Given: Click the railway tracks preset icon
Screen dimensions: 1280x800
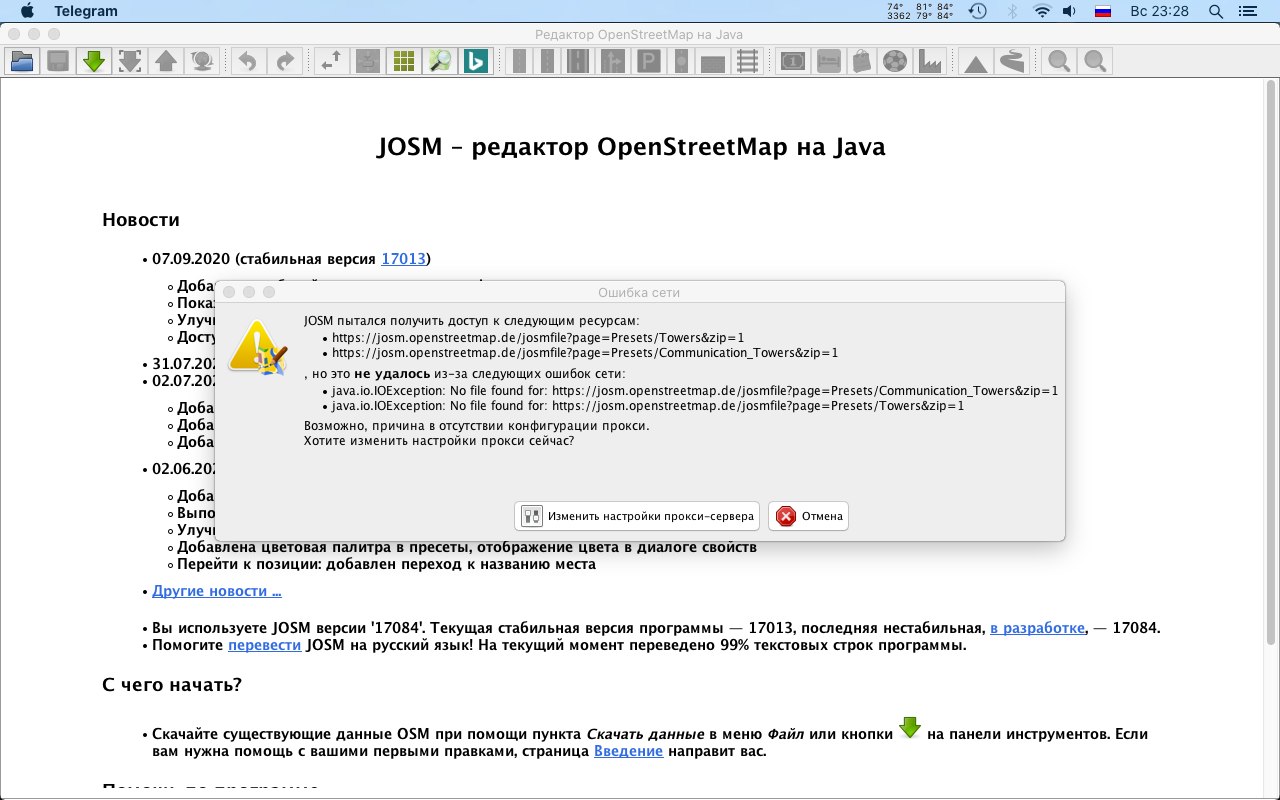Looking at the screenshot, I should coord(746,61).
